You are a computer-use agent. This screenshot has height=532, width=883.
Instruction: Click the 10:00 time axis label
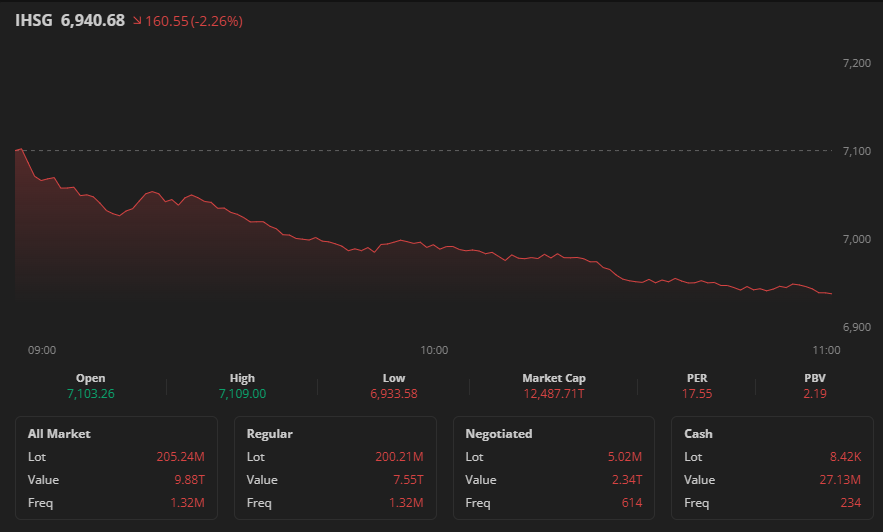tap(434, 350)
